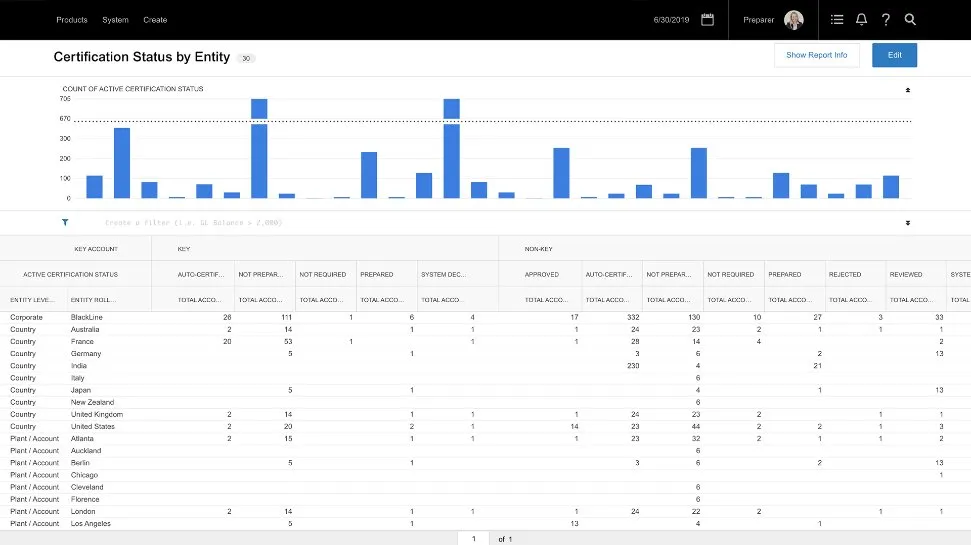Click the Entity Level column header
This screenshot has height=545, width=971.
click(x=33, y=299)
